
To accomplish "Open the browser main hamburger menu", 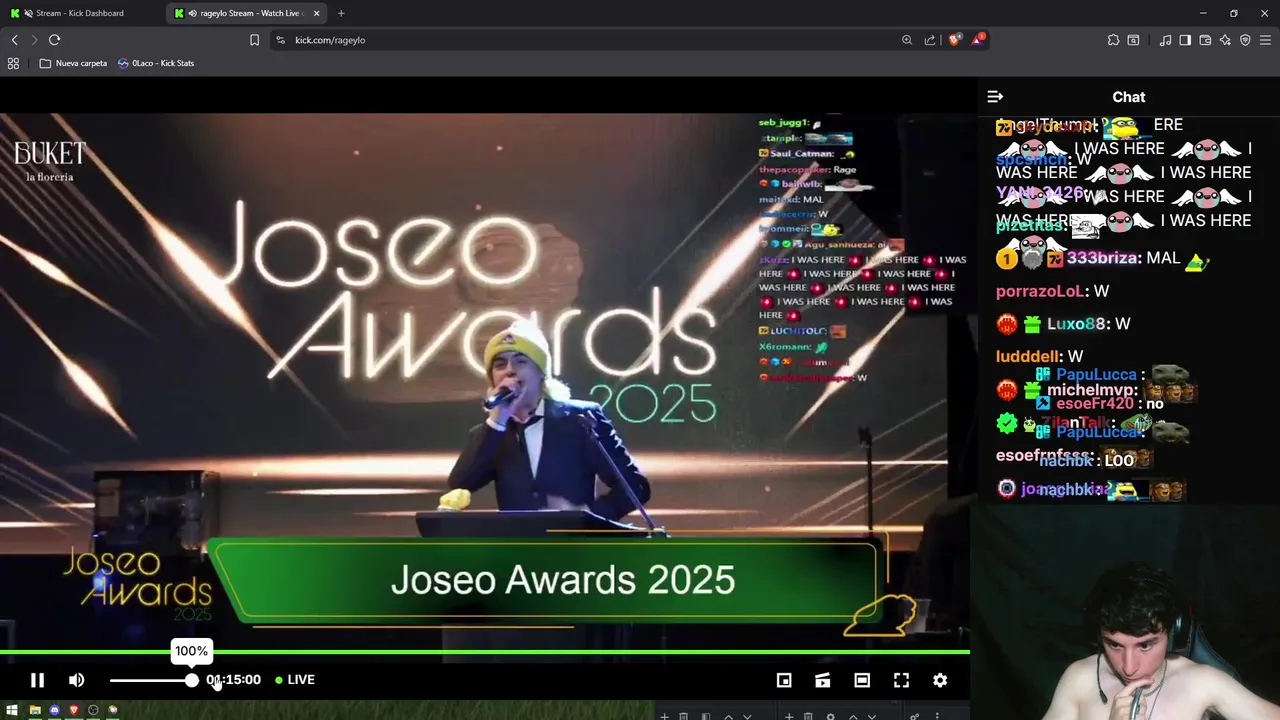I will click(1265, 40).
